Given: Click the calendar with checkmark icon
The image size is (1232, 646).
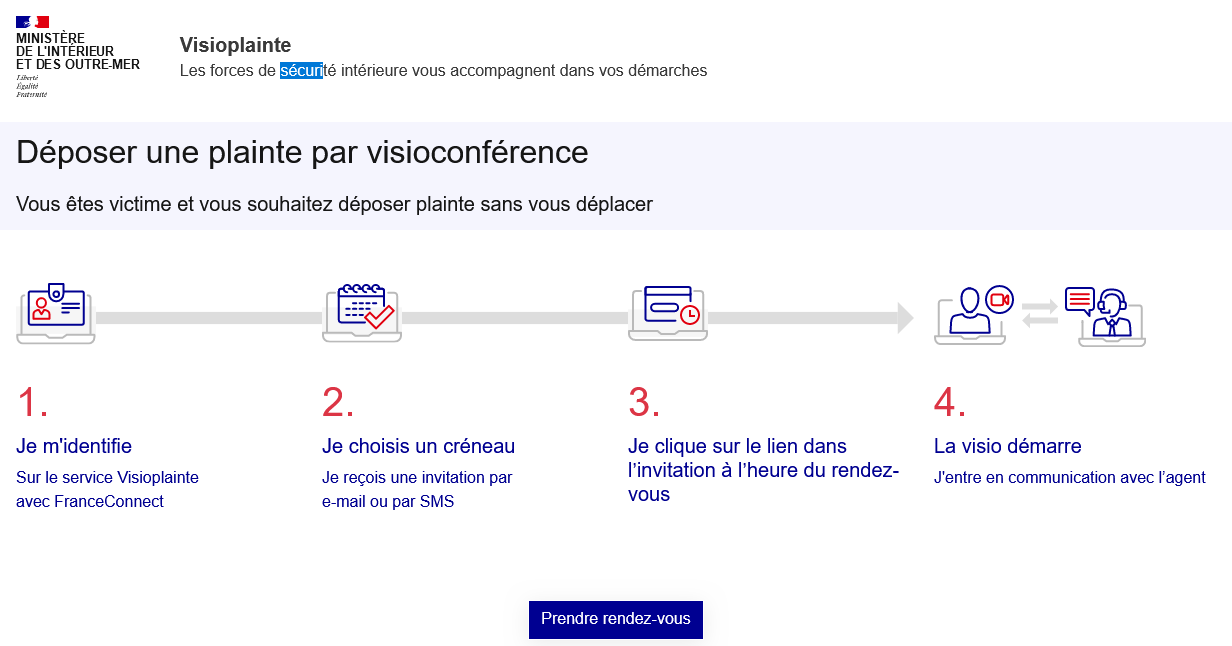Looking at the screenshot, I should coord(362,313).
